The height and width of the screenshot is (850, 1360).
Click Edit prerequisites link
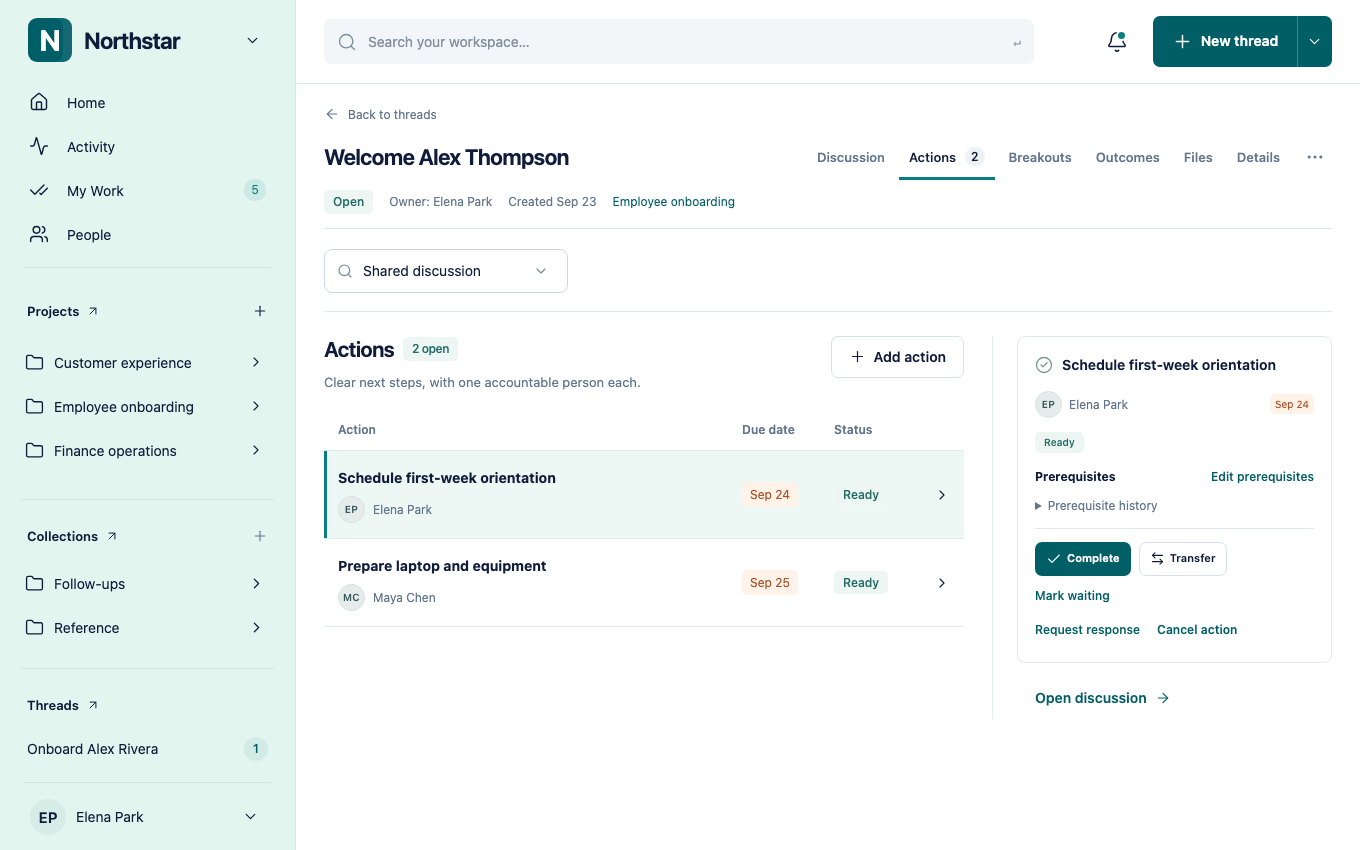click(1262, 477)
